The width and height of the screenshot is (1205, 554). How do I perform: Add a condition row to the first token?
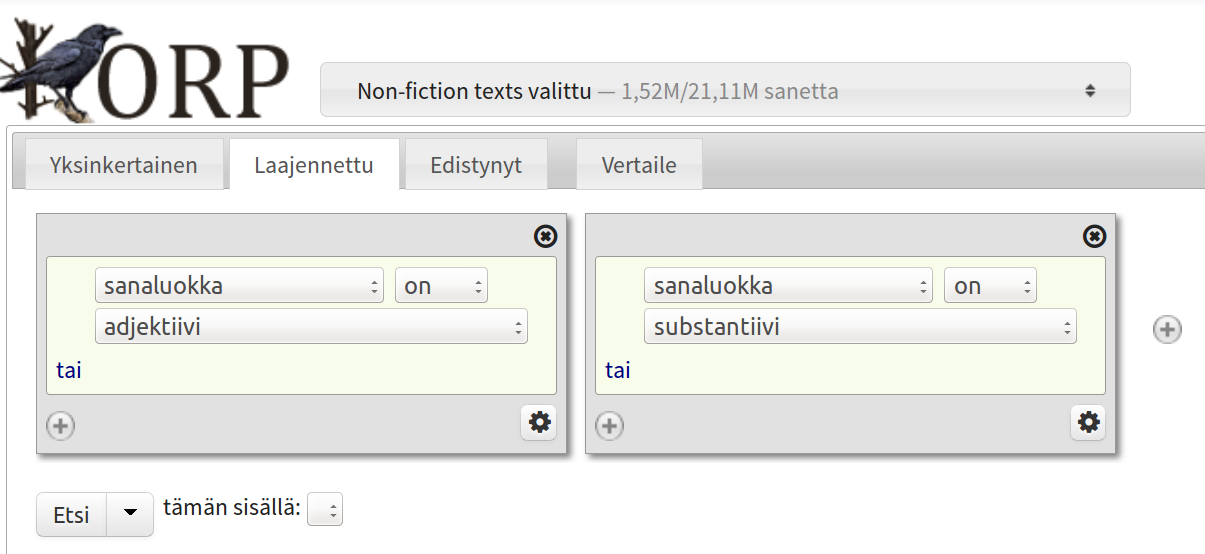click(x=61, y=426)
